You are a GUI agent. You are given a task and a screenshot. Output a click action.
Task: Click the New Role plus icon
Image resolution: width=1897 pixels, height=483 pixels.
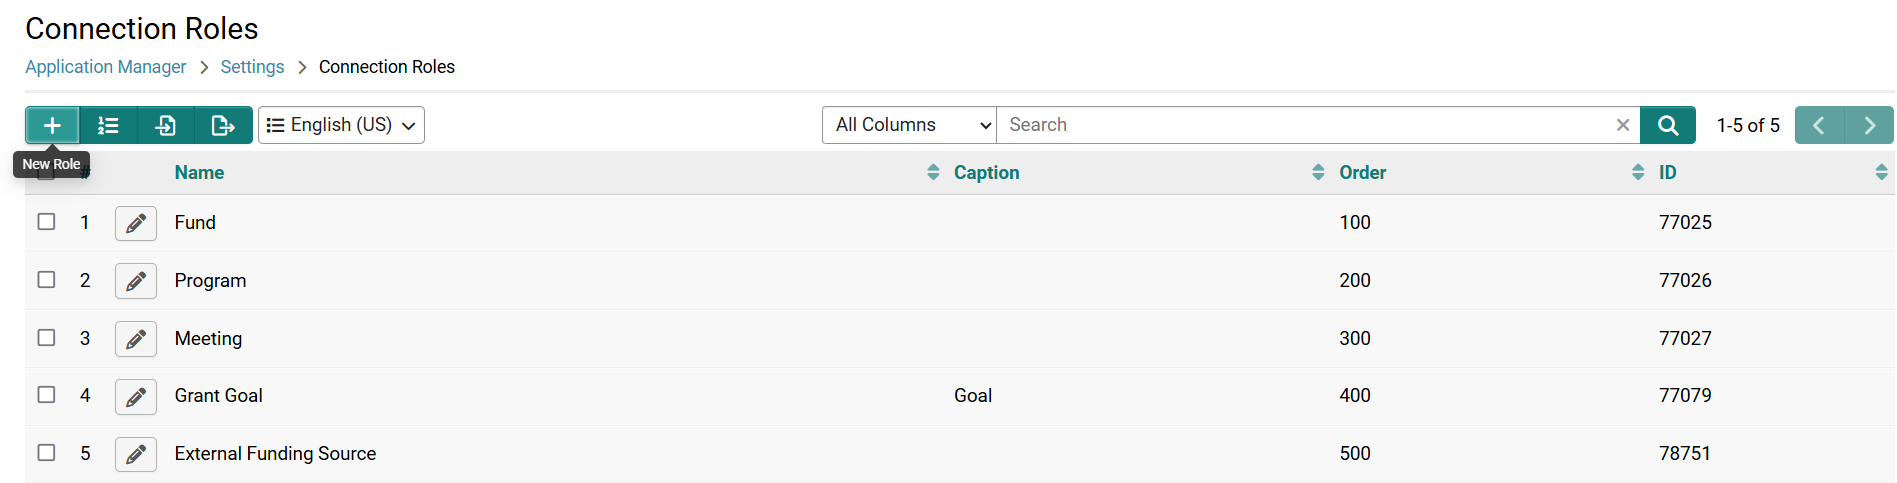coord(53,125)
